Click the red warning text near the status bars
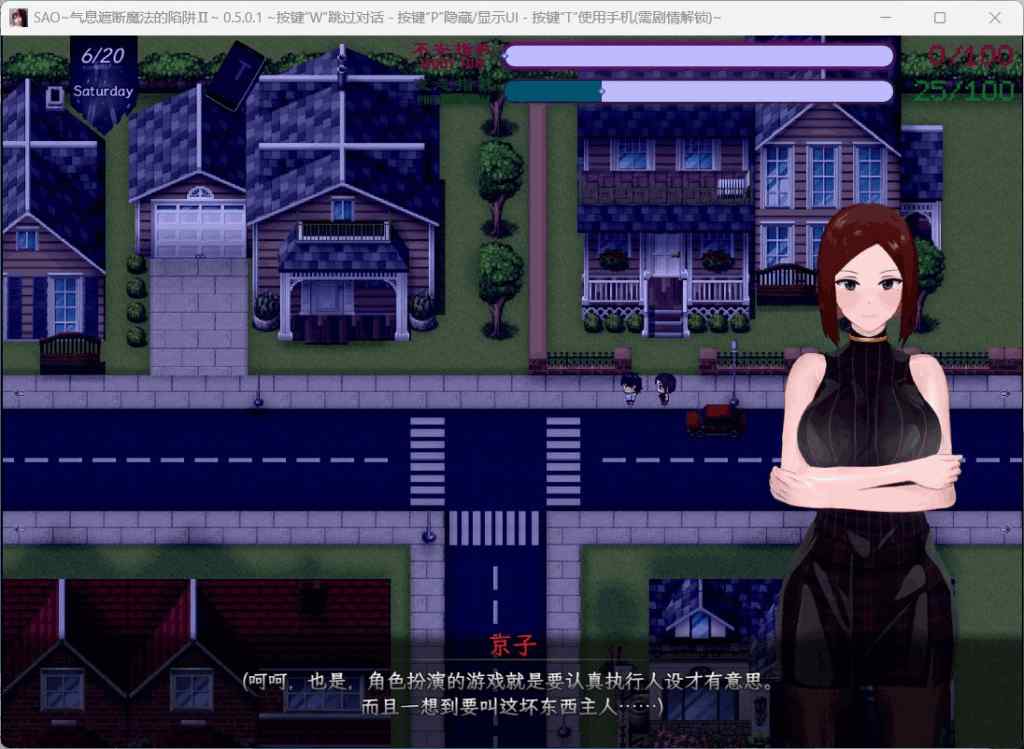The image size is (1024, 749). [x=455, y=55]
